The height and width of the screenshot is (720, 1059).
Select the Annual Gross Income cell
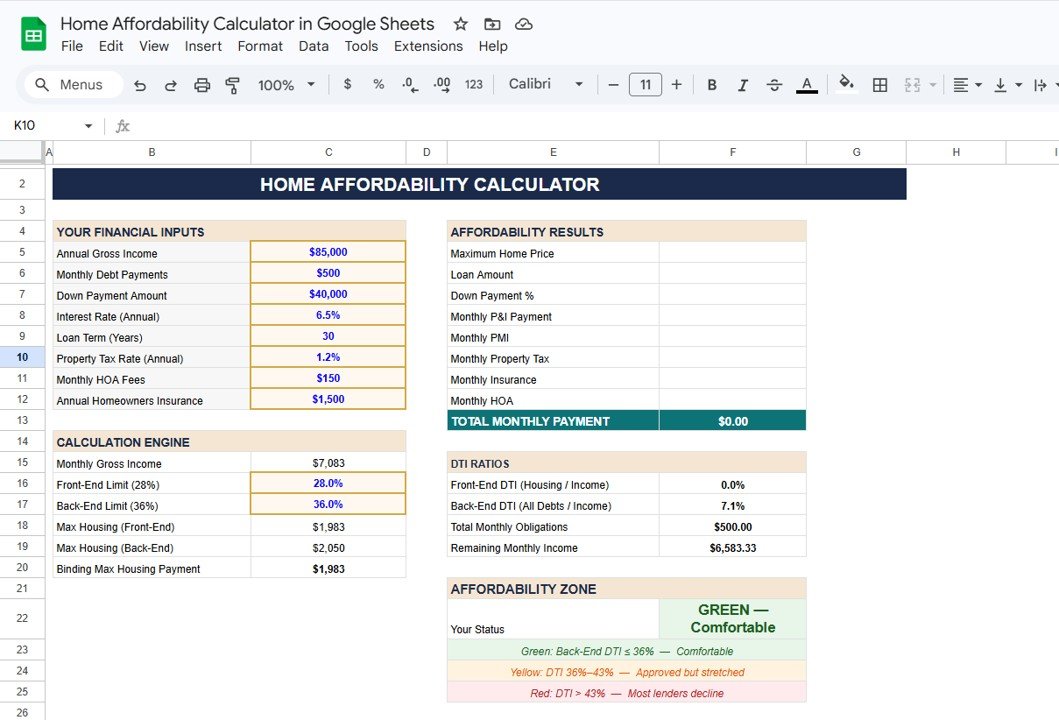pos(328,252)
